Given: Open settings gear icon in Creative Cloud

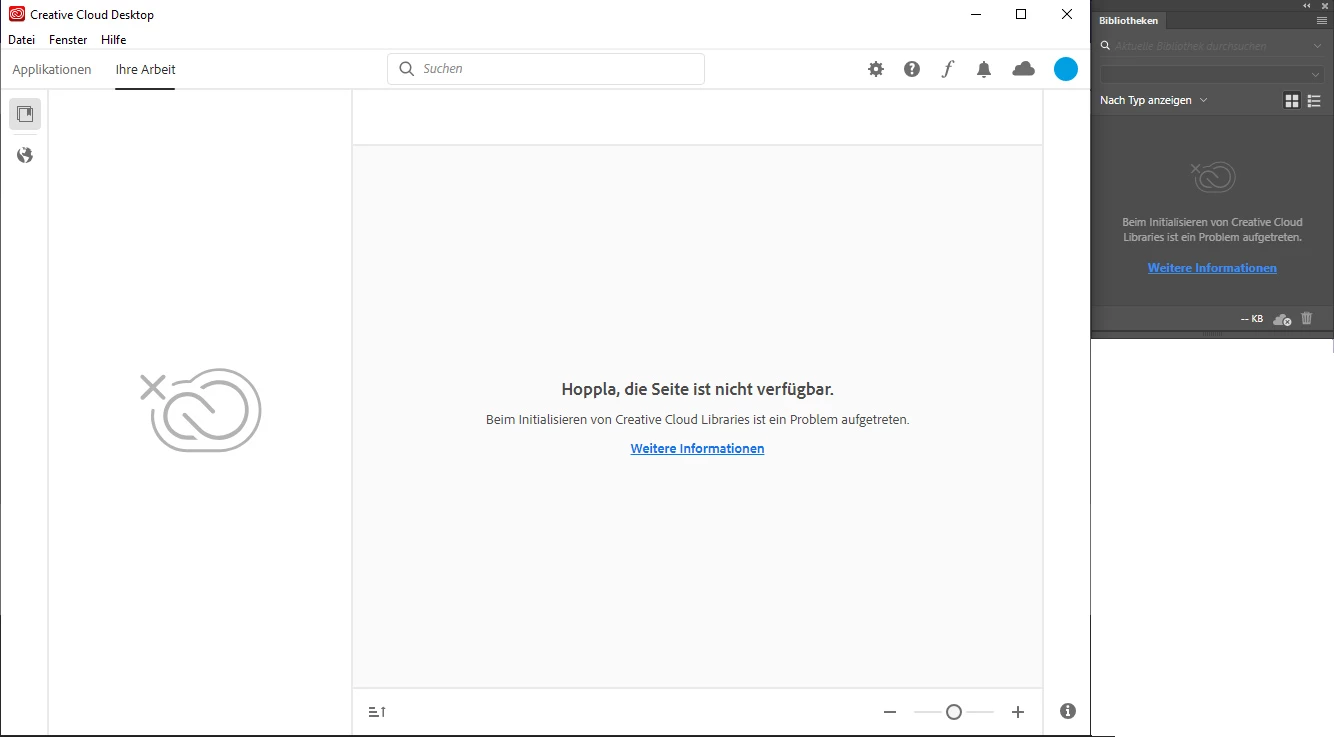Looking at the screenshot, I should (876, 69).
